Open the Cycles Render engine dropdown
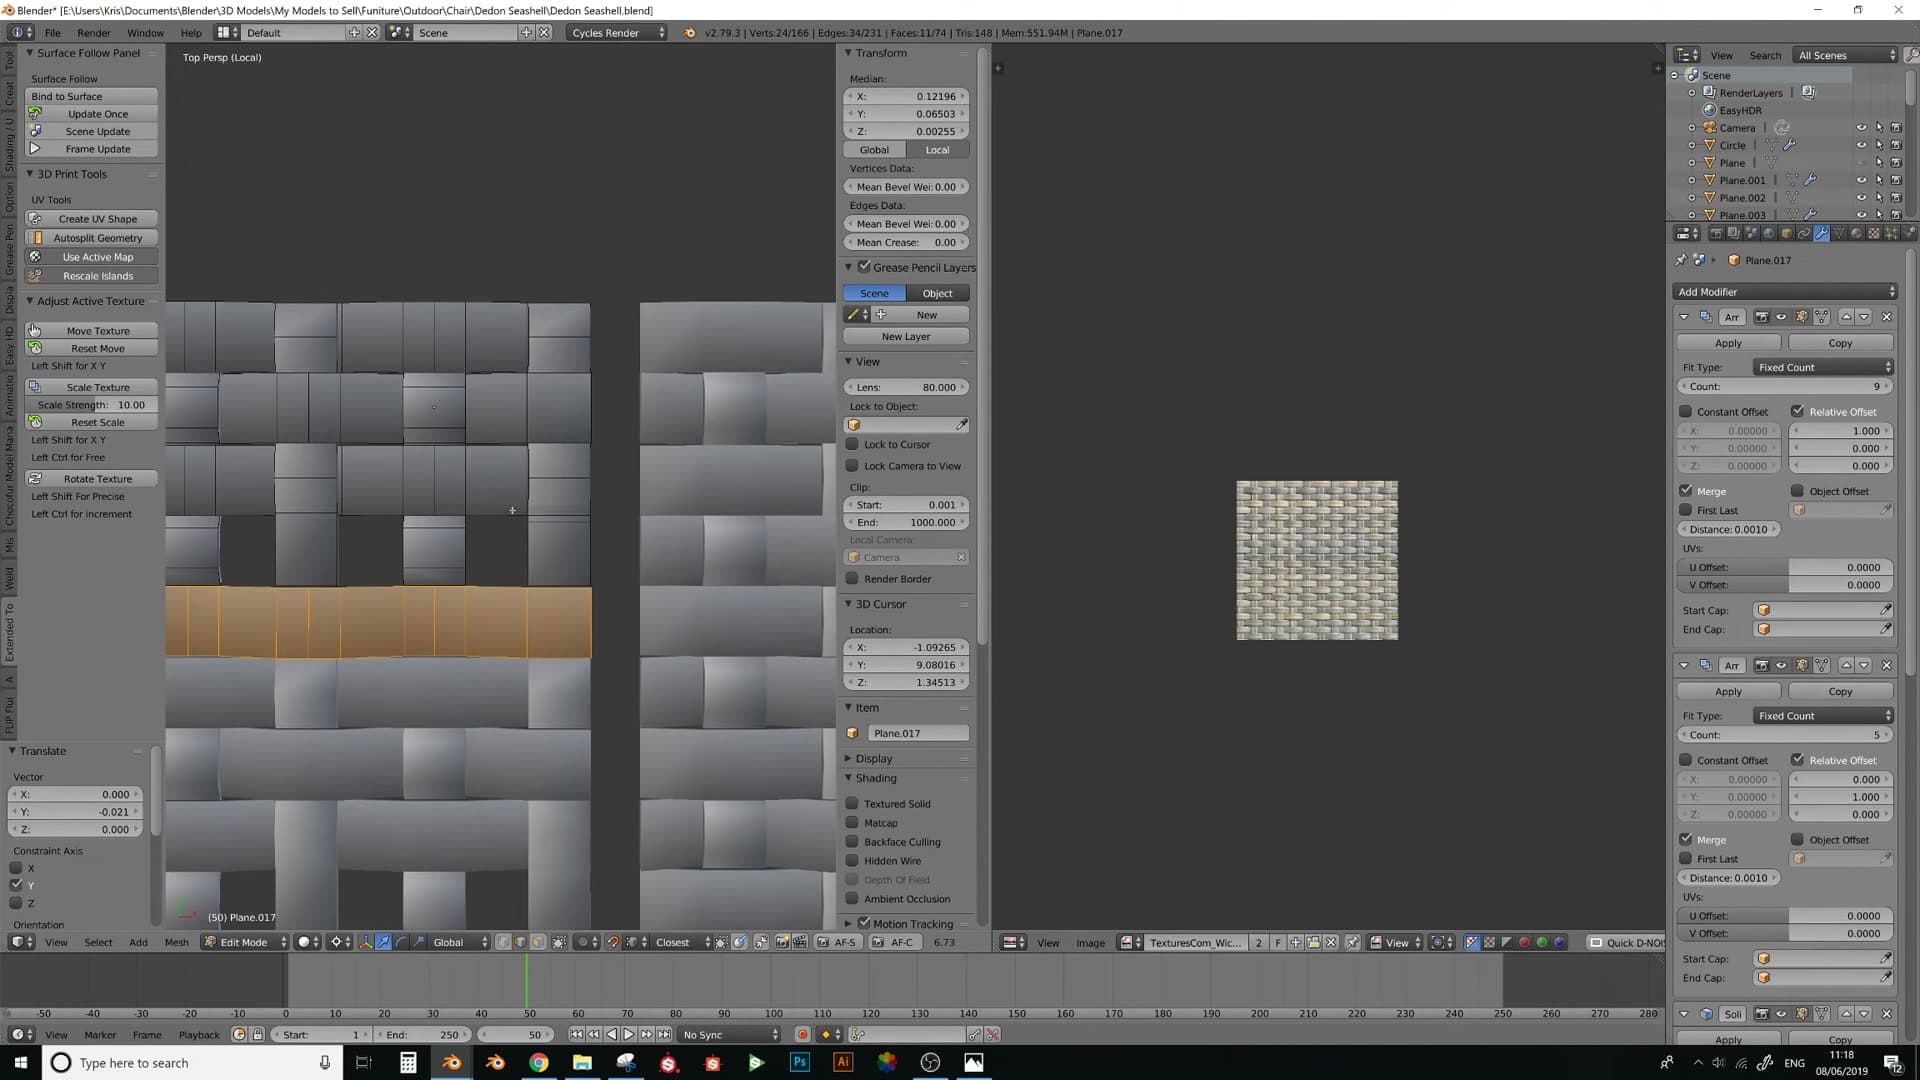 (x=617, y=33)
